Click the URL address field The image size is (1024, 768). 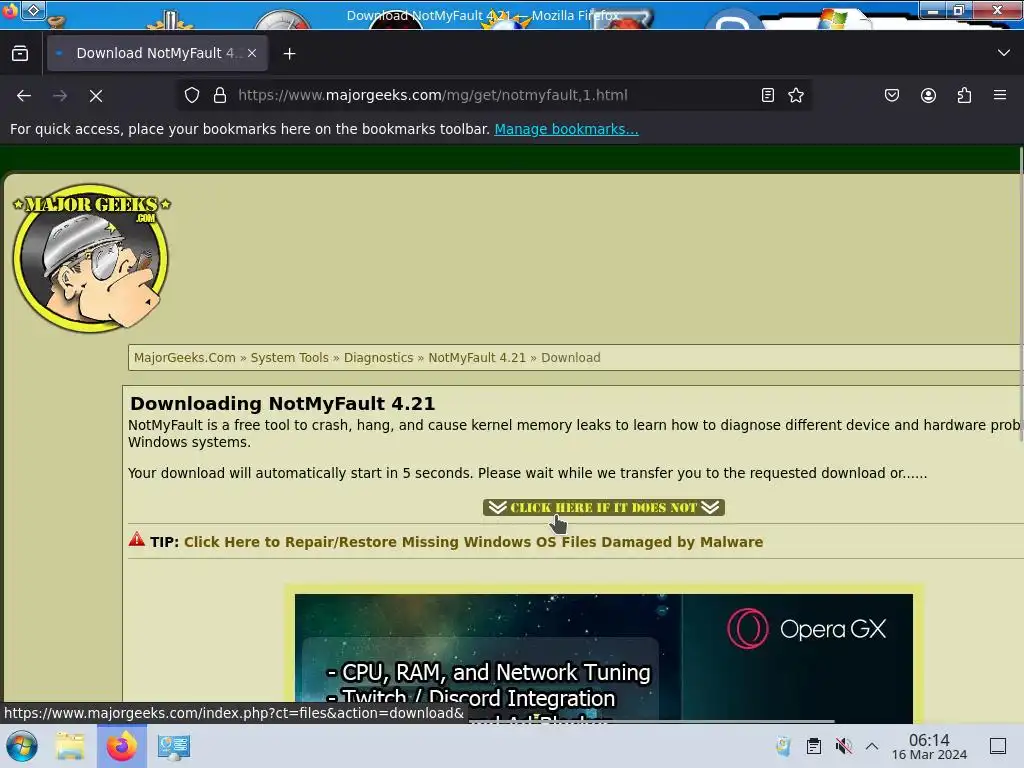tap(493, 95)
